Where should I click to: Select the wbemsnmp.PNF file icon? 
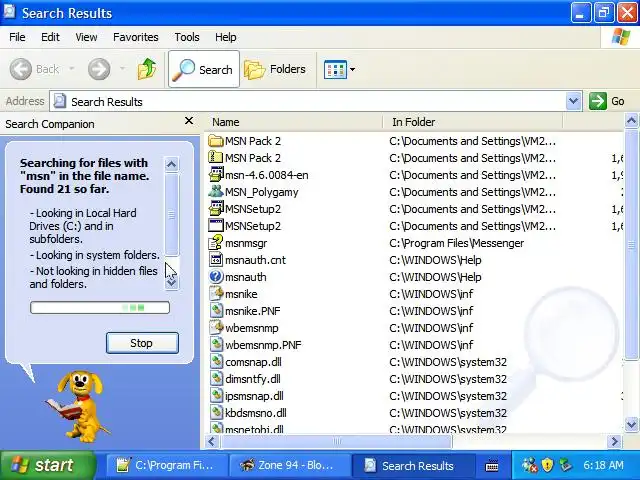(x=216, y=345)
